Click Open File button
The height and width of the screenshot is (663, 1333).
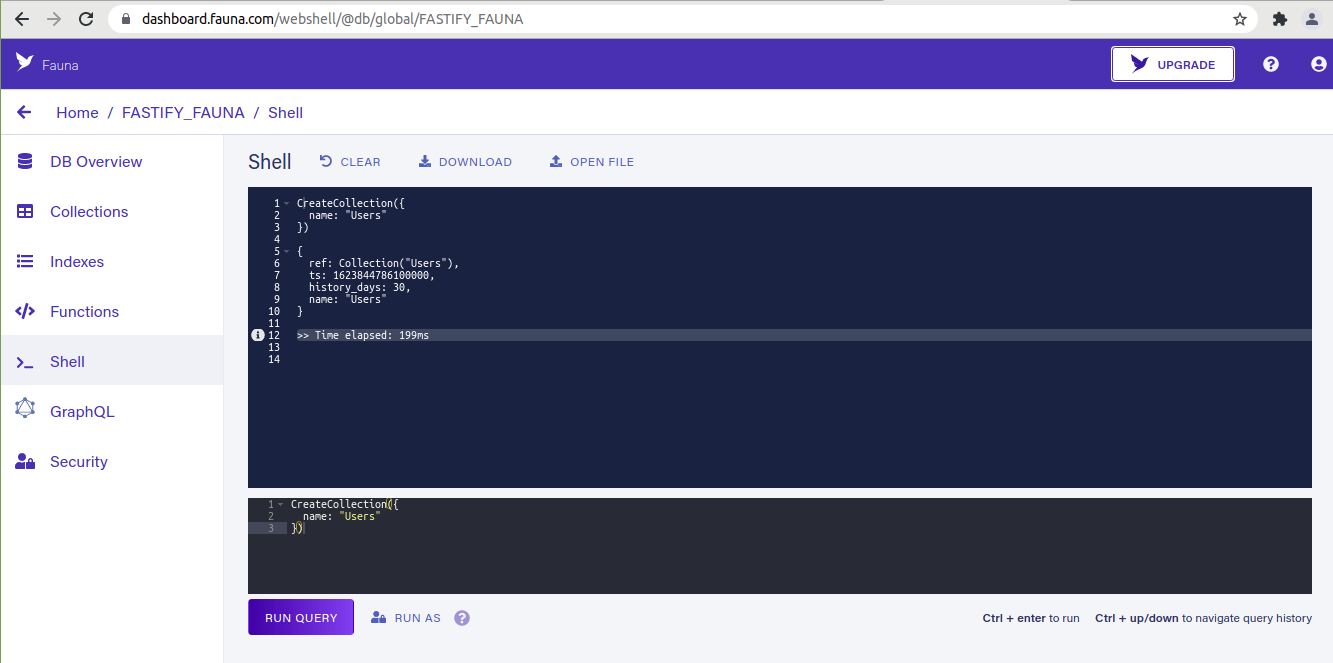pyautogui.click(x=591, y=161)
